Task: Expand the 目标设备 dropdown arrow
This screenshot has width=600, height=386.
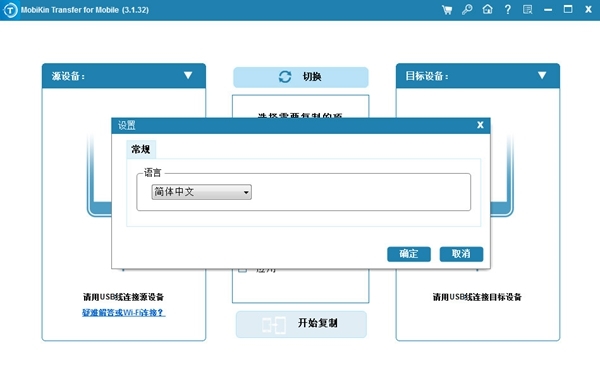Action: tap(542, 75)
